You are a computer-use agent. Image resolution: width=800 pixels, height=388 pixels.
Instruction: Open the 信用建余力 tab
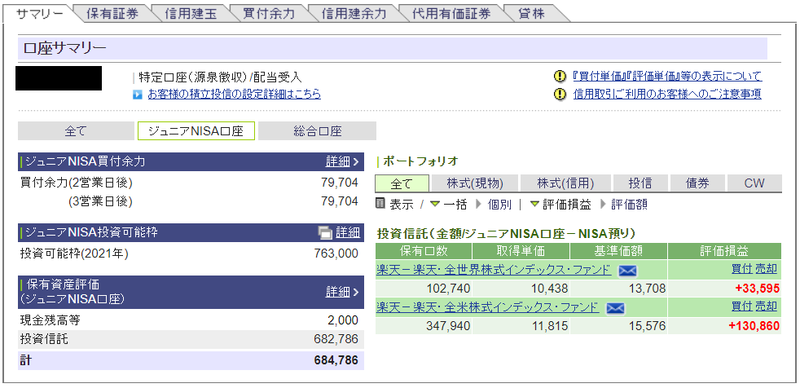(x=354, y=14)
